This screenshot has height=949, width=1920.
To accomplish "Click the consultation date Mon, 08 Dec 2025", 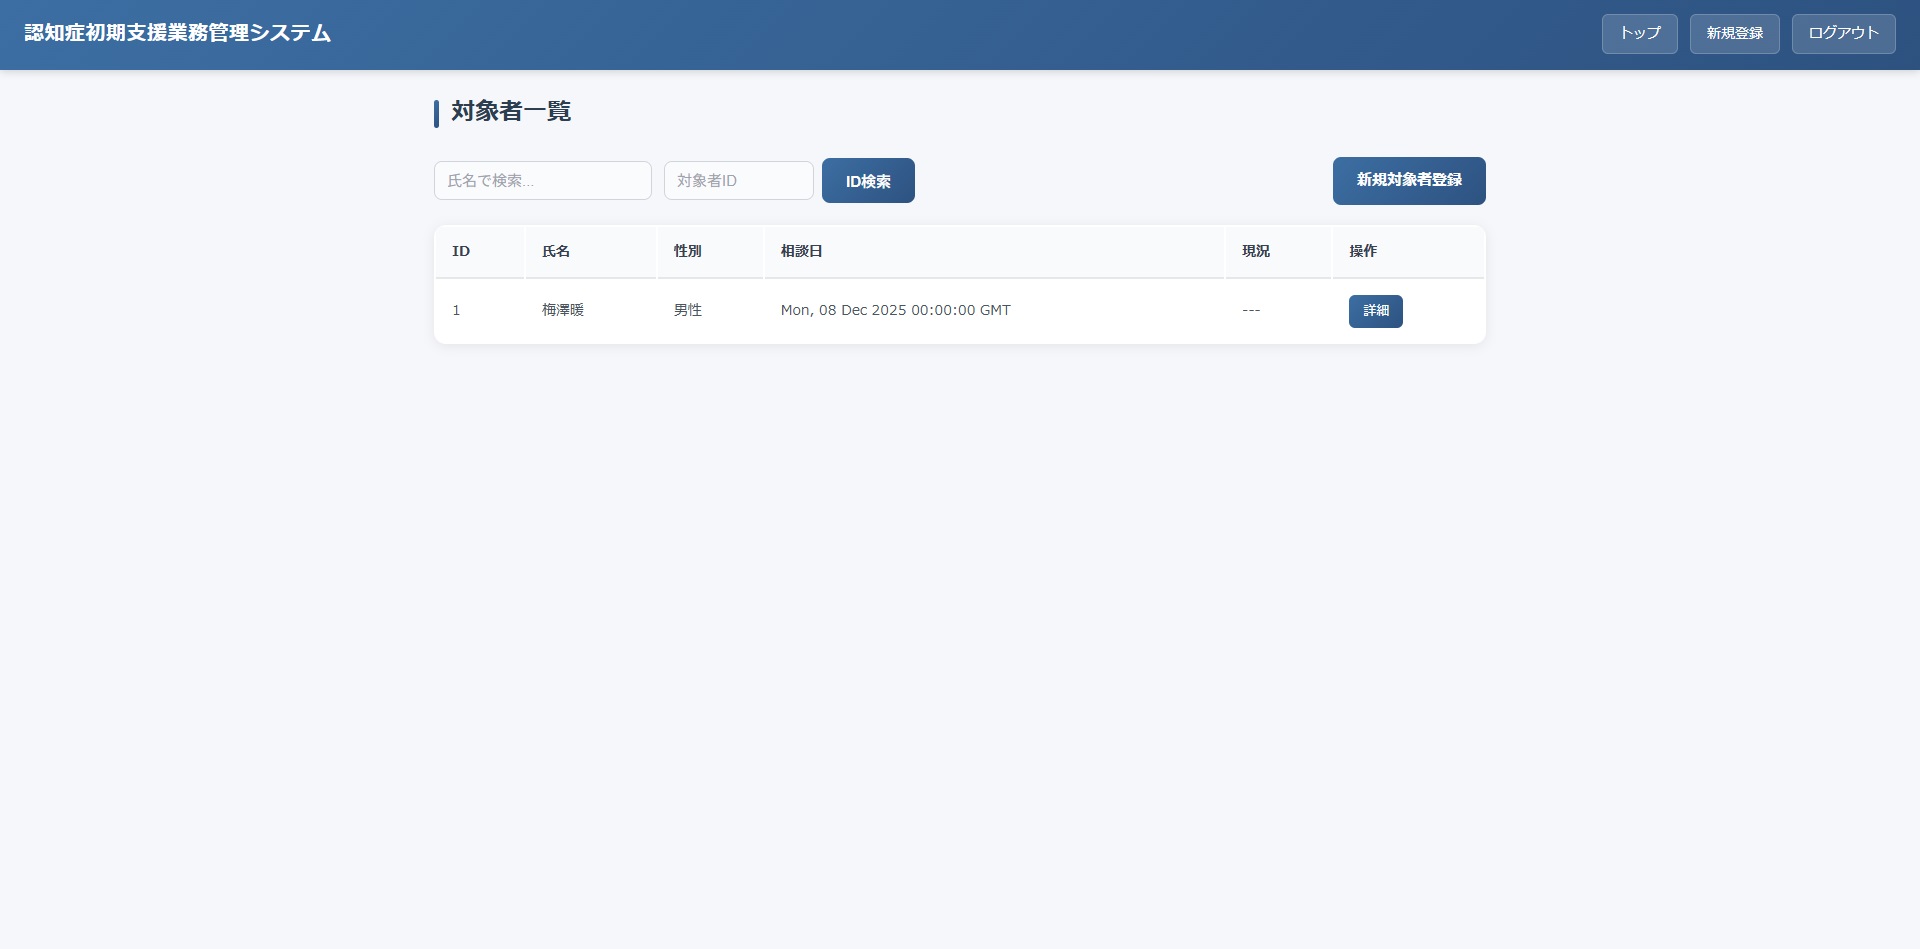I will [x=895, y=310].
